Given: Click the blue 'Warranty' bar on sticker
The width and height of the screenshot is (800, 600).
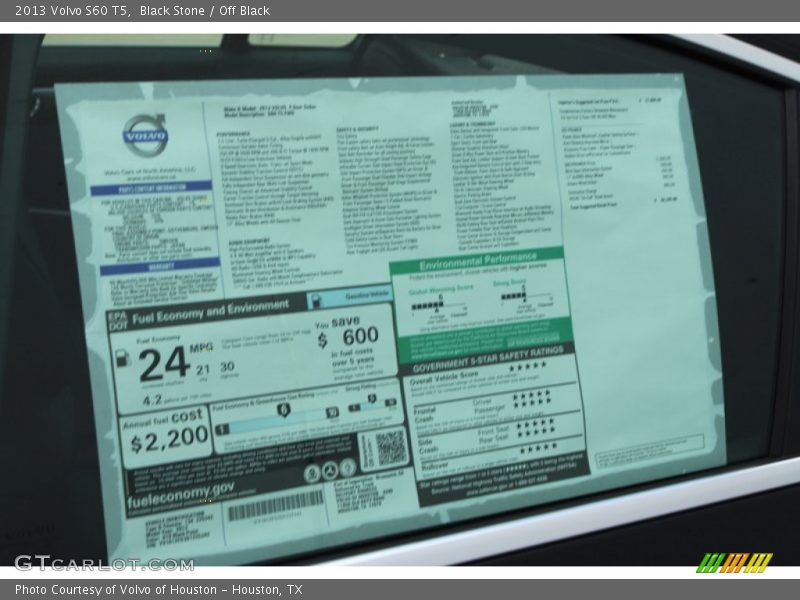Looking at the screenshot, I should pos(160,266).
